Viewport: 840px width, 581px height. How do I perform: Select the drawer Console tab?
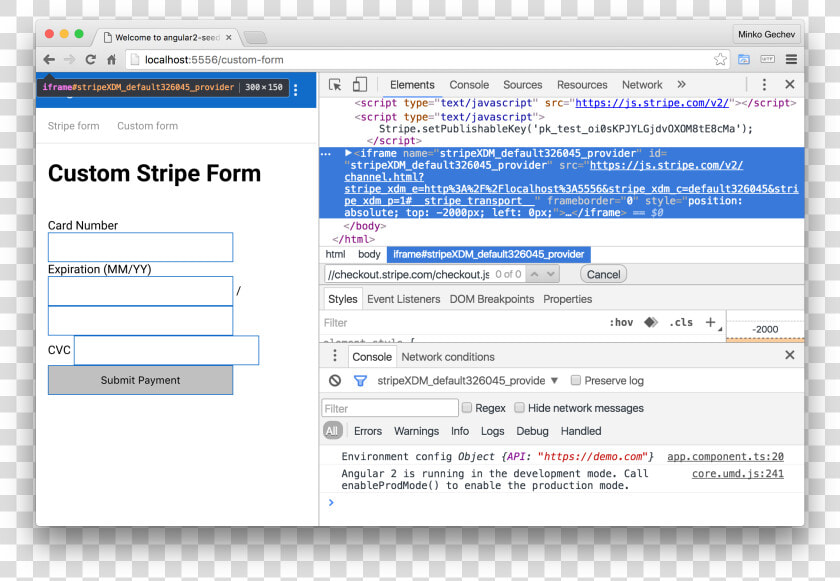pos(372,357)
